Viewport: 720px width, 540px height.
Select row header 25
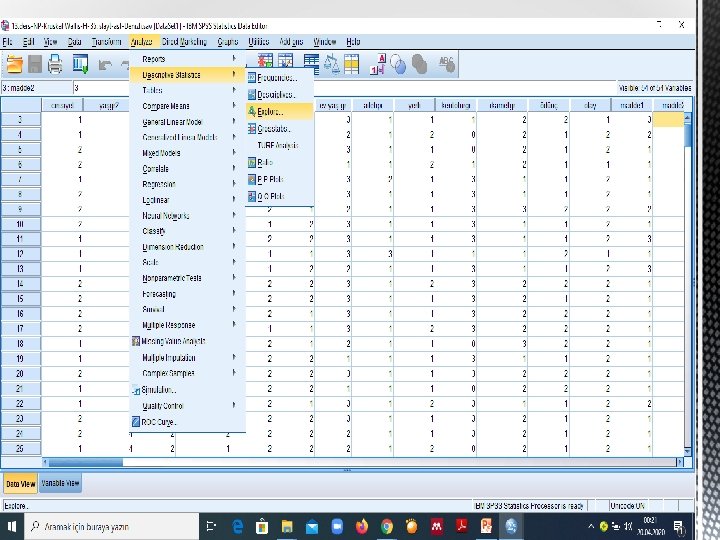coord(21,448)
